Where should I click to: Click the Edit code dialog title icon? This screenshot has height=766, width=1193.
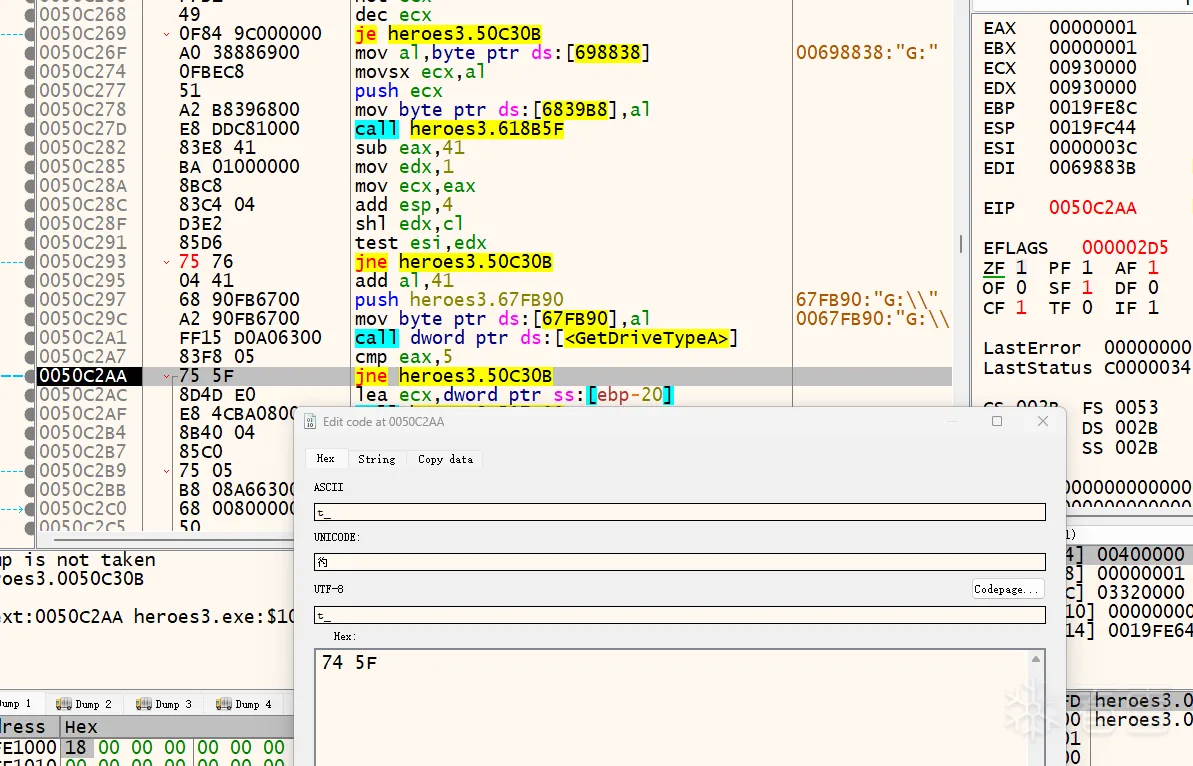[310, 422]
